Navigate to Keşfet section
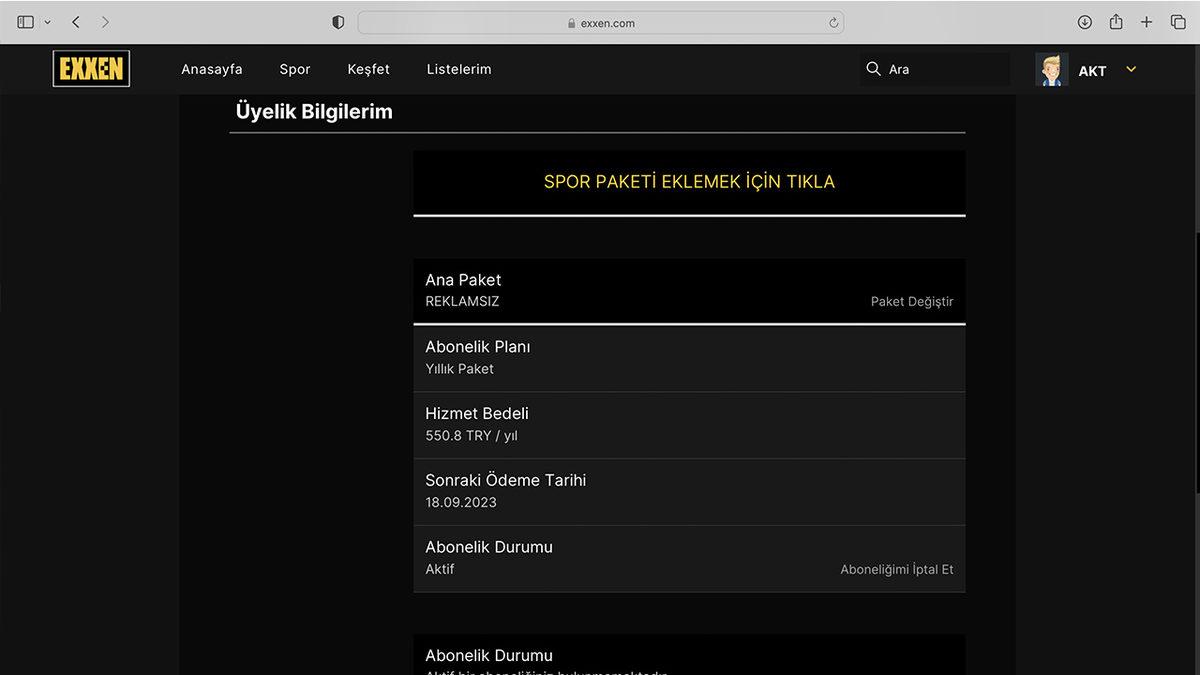This screenshot has width=1200, height=675. point(368,69)
